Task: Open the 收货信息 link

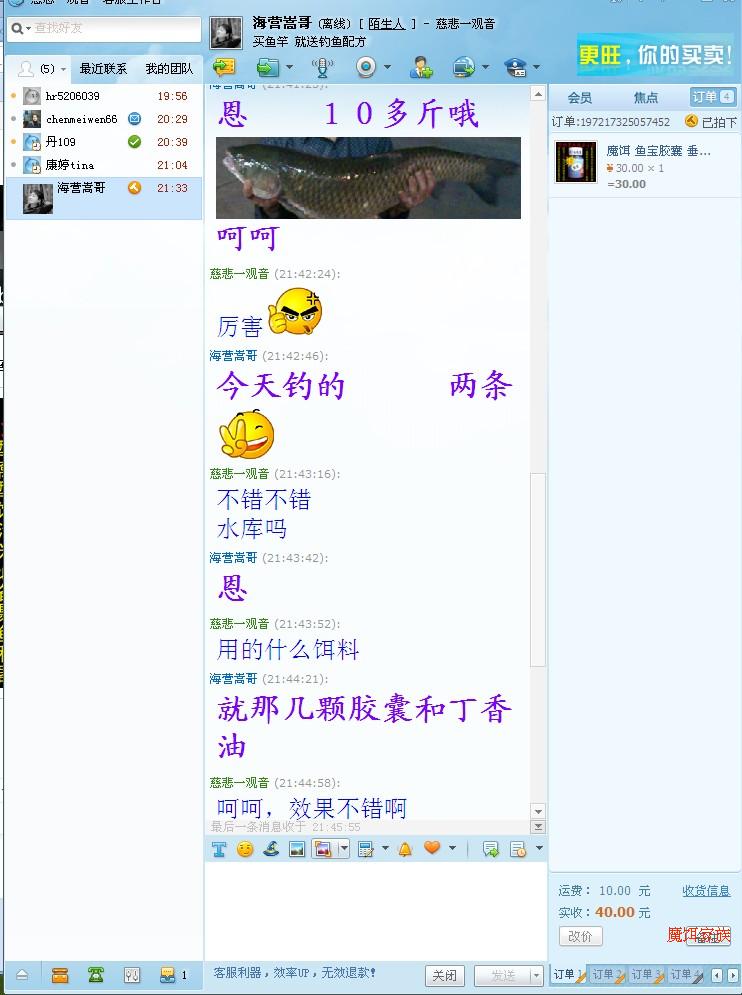Action: point(706,891)
